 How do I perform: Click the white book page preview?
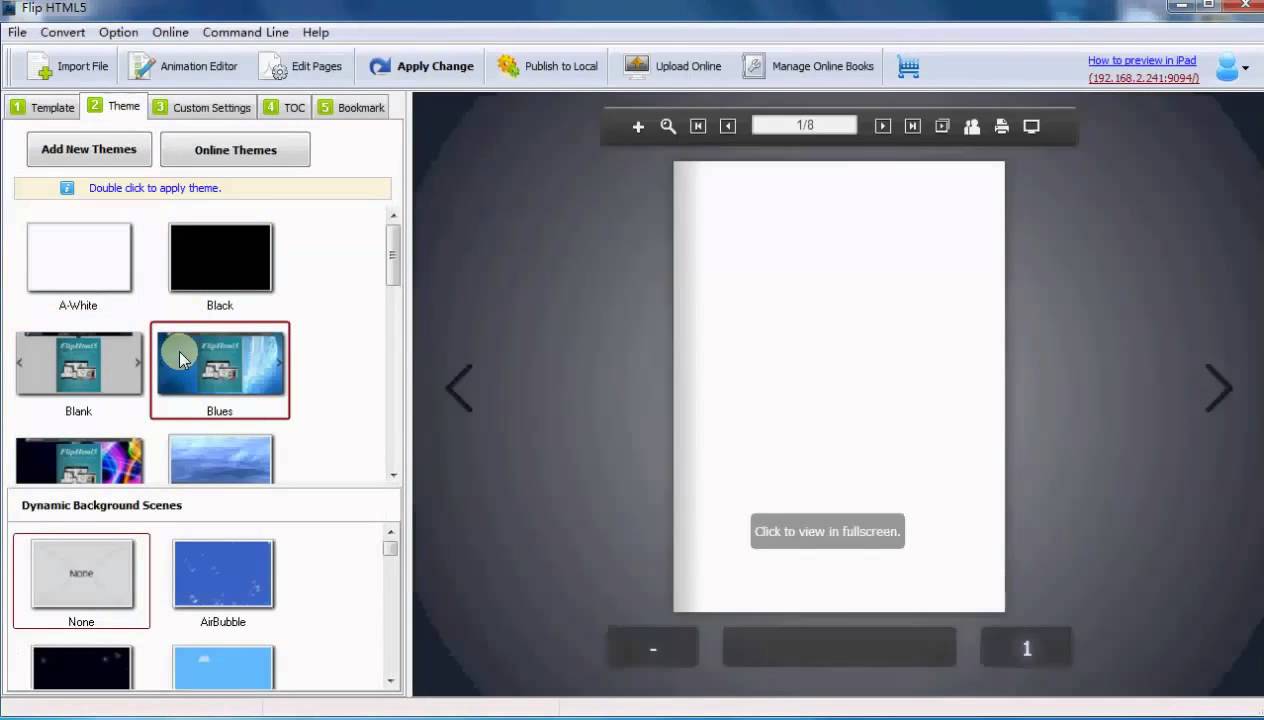pyautogui.click(x=839, y=386)
